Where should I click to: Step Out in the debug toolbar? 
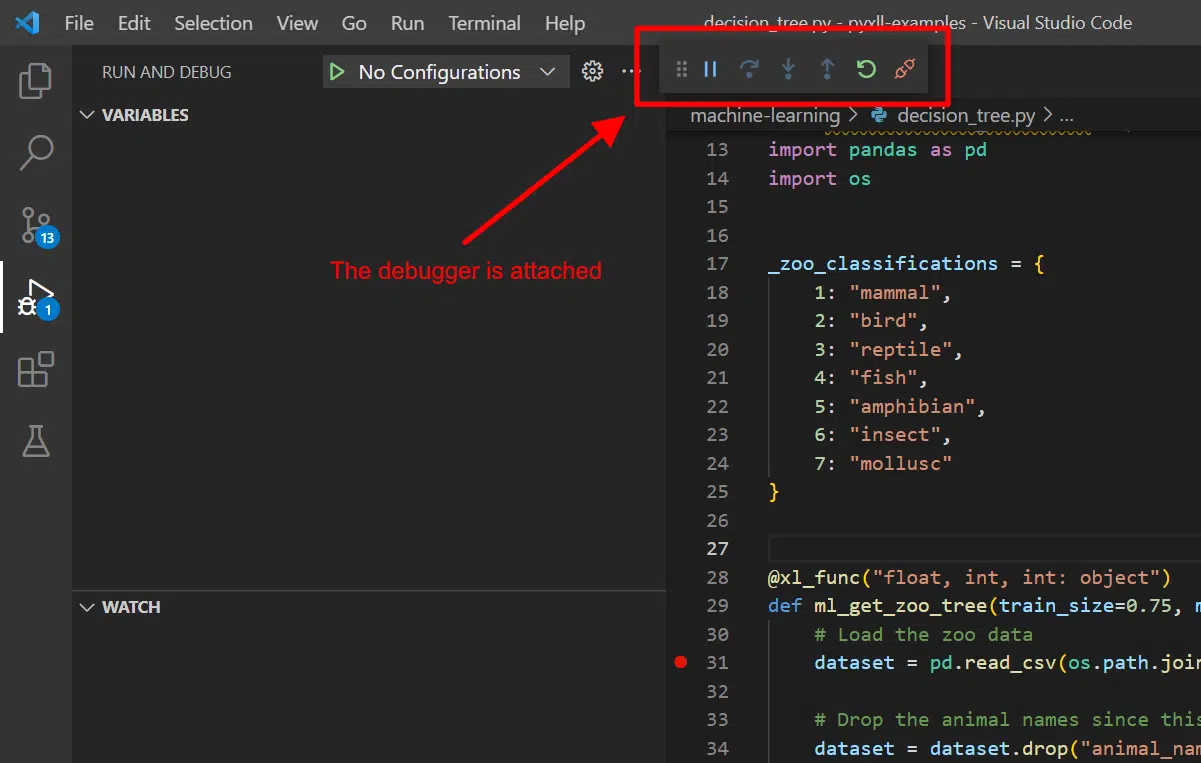point(827,69)
